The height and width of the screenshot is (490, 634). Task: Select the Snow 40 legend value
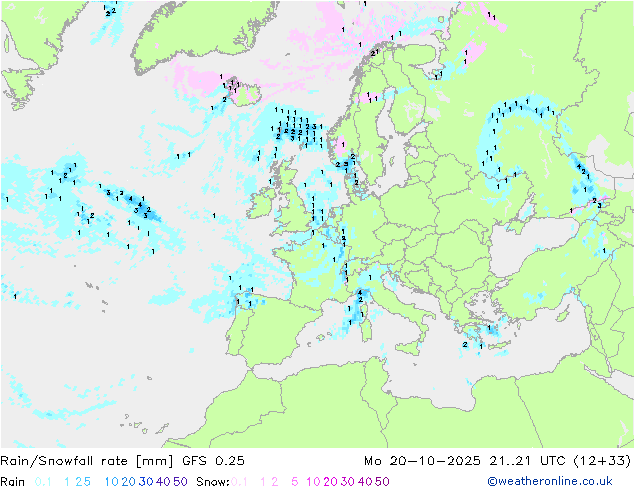pyautogui.click(x=365, y=482)
